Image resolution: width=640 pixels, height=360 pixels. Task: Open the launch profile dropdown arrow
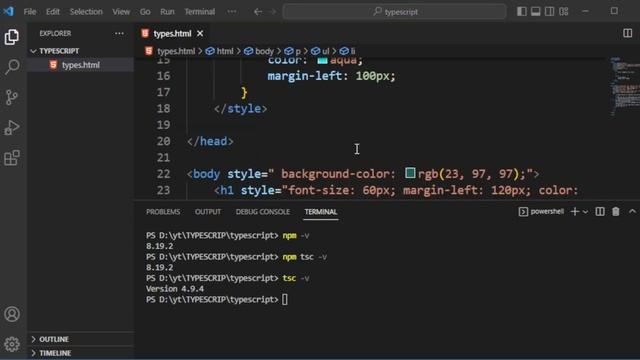click(x=585, y=212)
